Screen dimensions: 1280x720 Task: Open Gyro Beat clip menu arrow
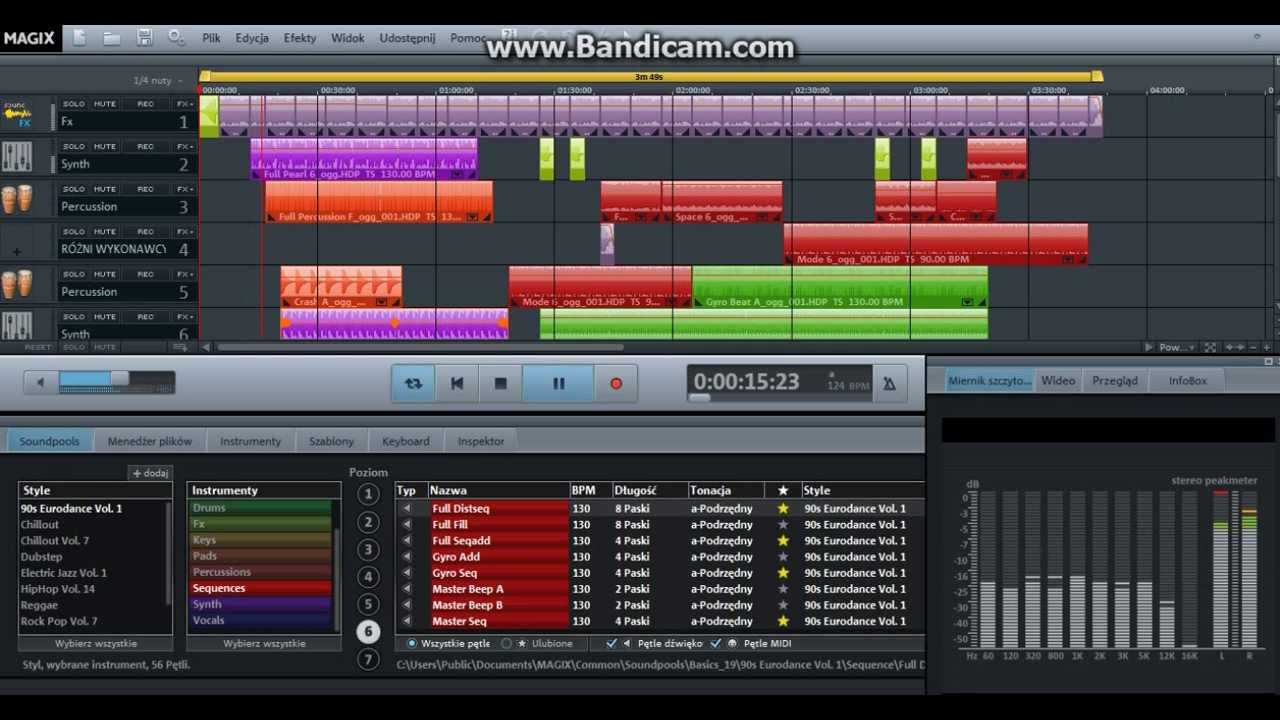[x=967, y=301]
